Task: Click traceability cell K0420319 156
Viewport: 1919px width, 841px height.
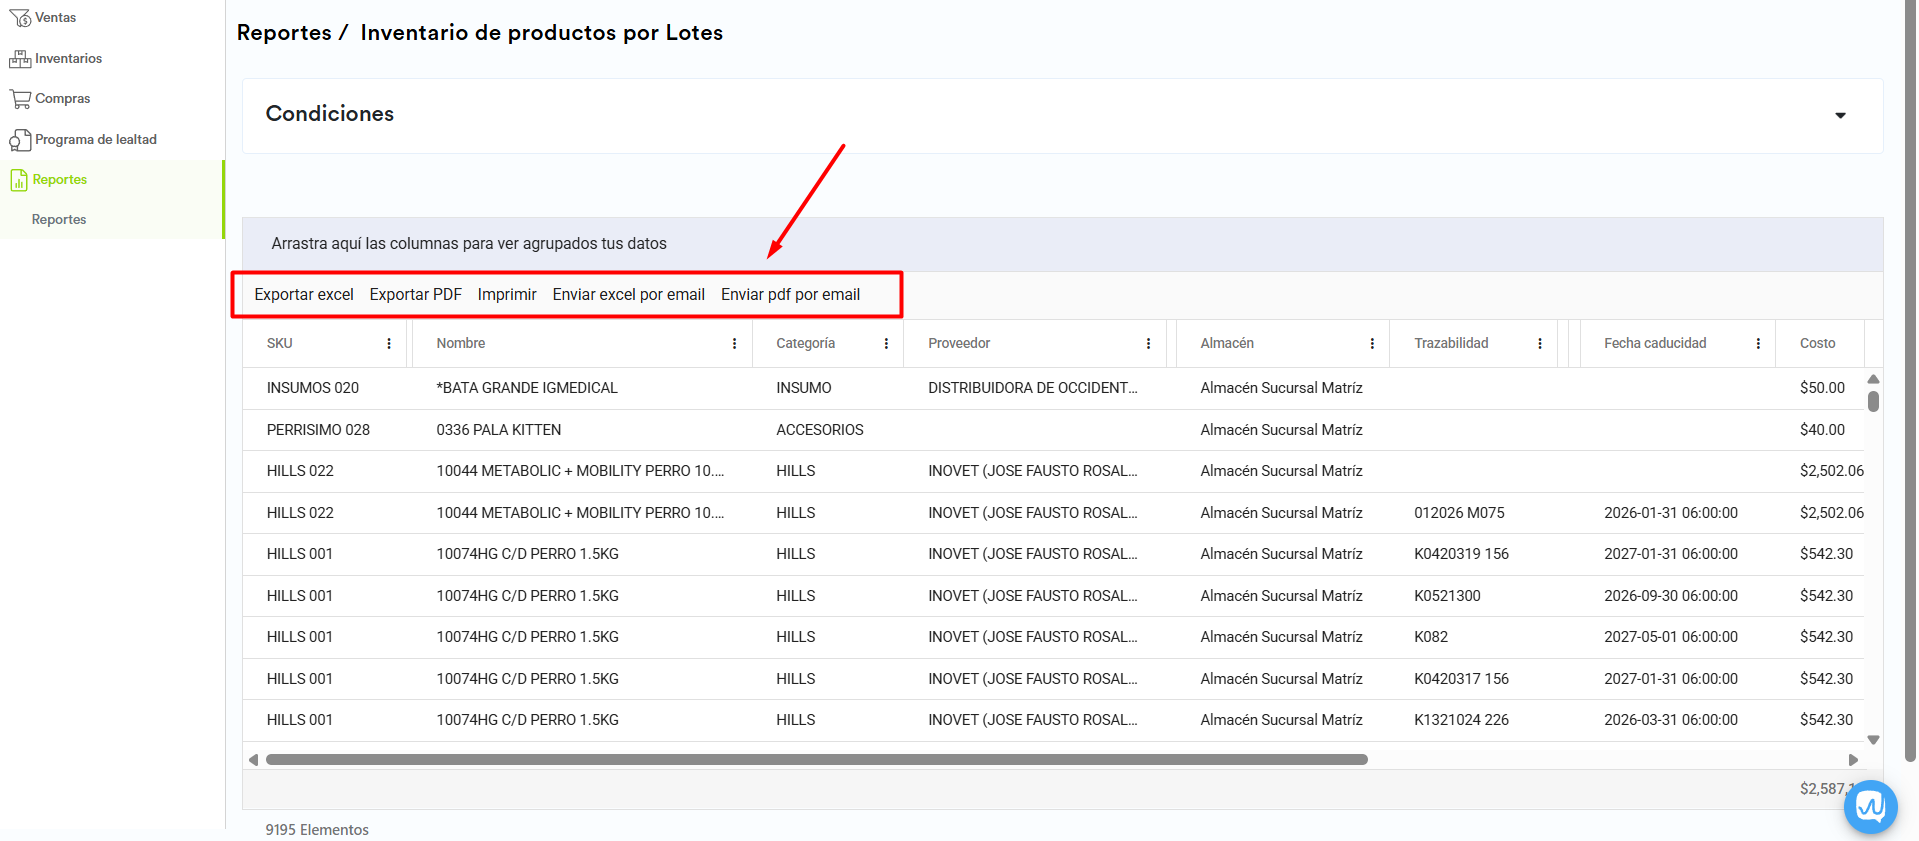Action: click(x=1461, y=554)
